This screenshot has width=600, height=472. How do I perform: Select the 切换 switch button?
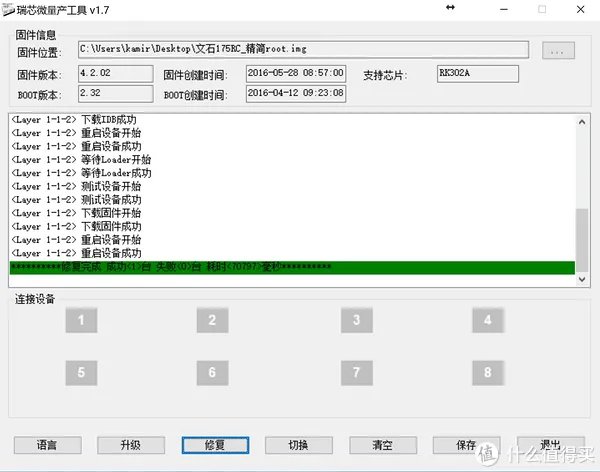(298, 445)
